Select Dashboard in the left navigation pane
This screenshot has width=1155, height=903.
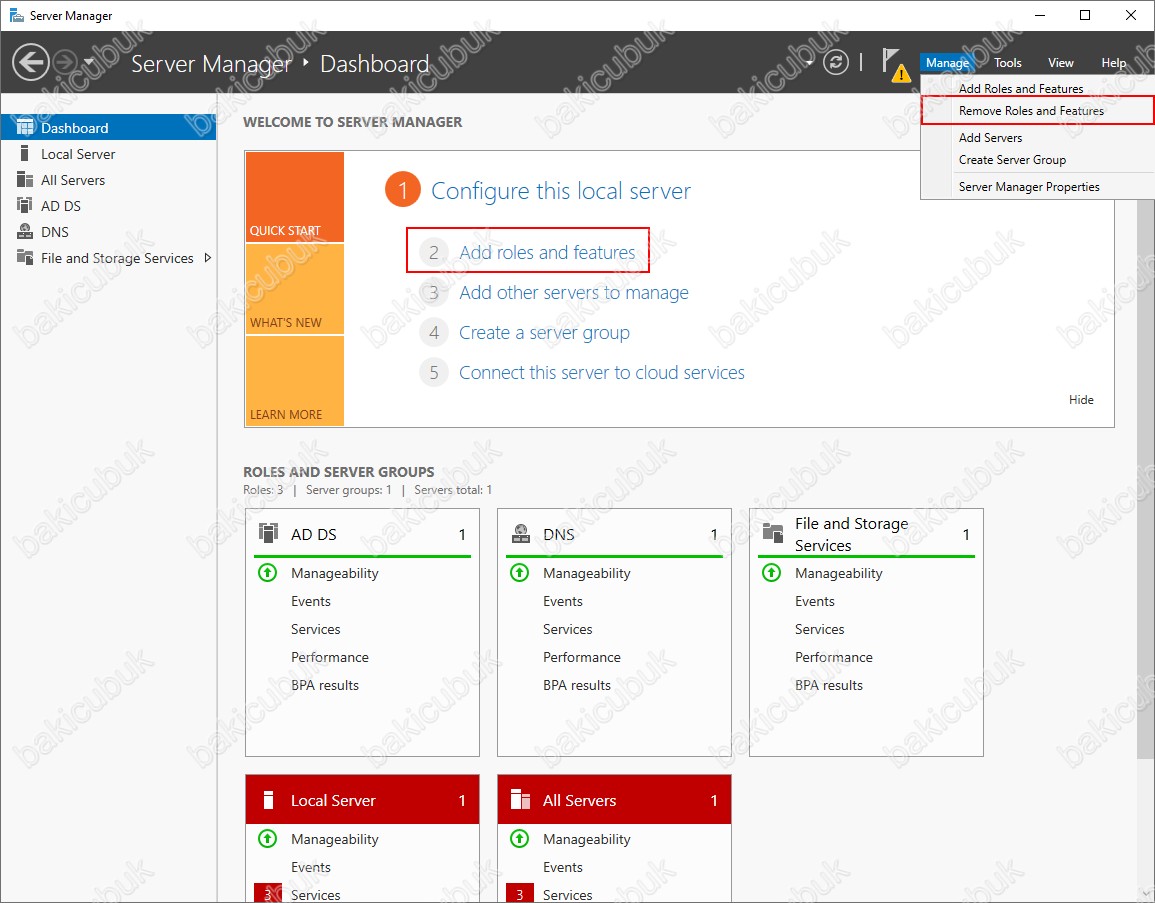click(108, 127)
